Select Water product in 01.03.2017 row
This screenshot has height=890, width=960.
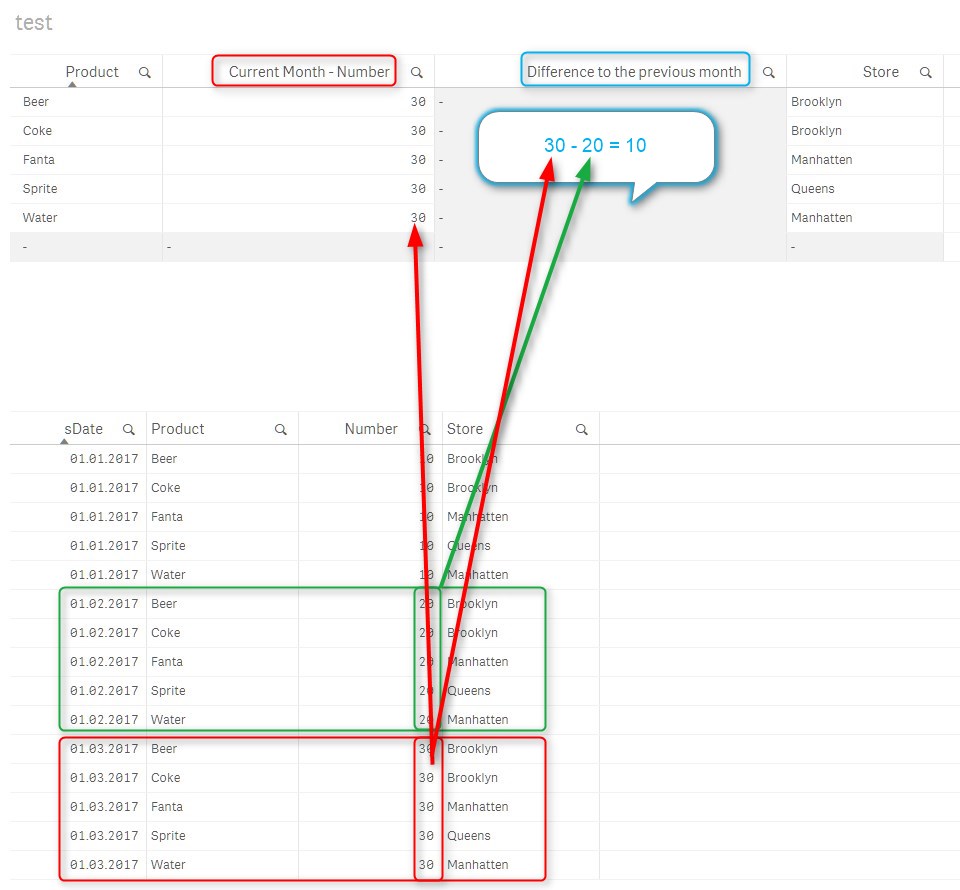click(168, 864)
